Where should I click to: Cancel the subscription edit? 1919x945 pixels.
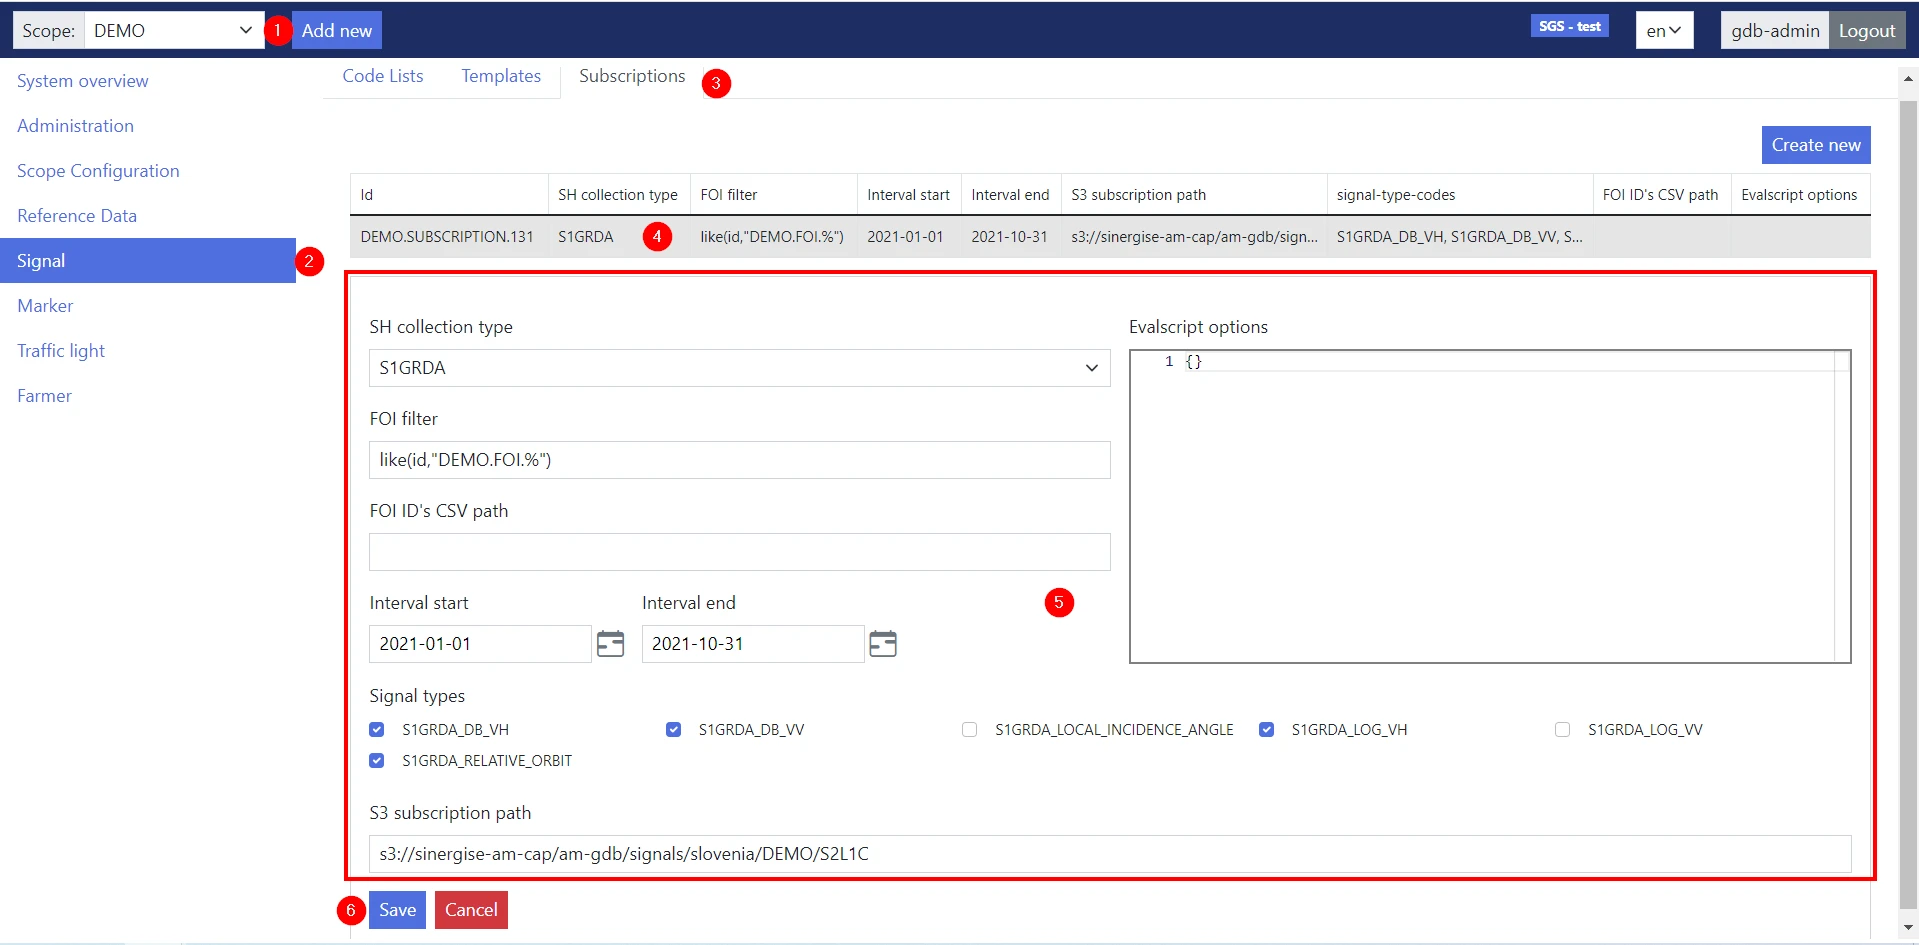(471, 910)
